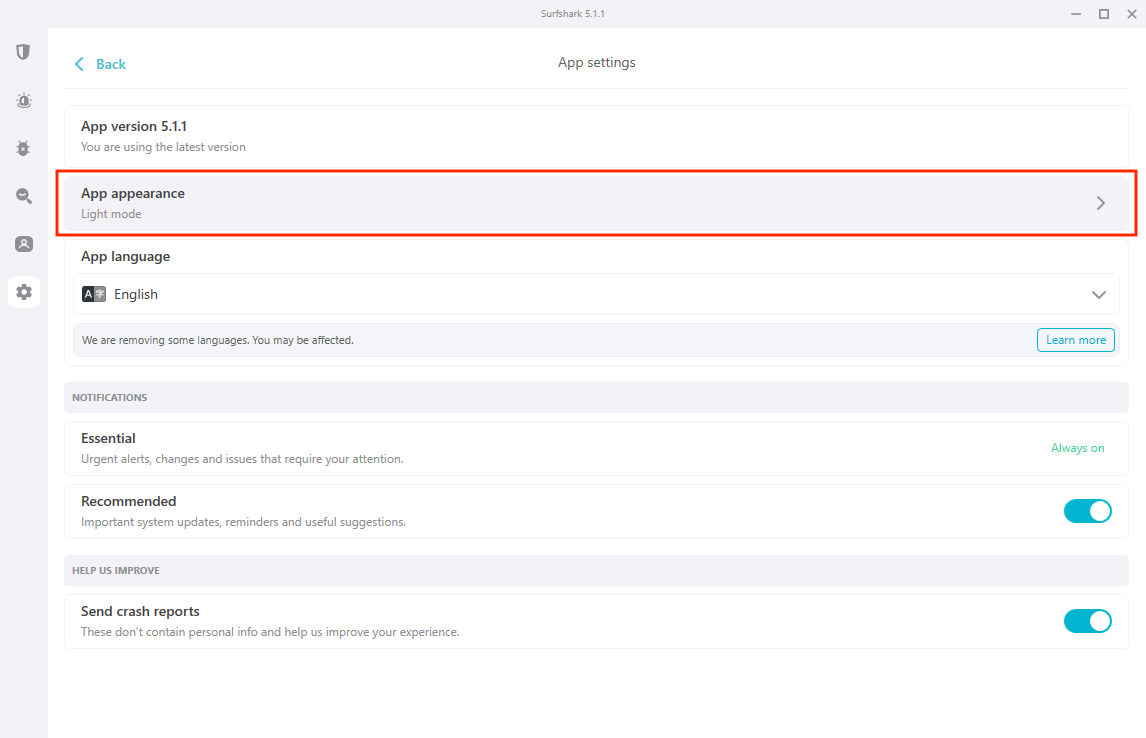Viewport: 1146px width, 738px height.
Task: Open the App appearance Light mode row
Action: [x=580, y=203]
